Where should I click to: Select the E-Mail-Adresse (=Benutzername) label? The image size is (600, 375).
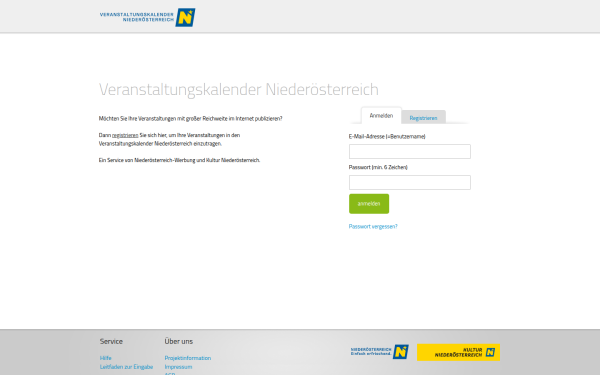coord(387,136)
